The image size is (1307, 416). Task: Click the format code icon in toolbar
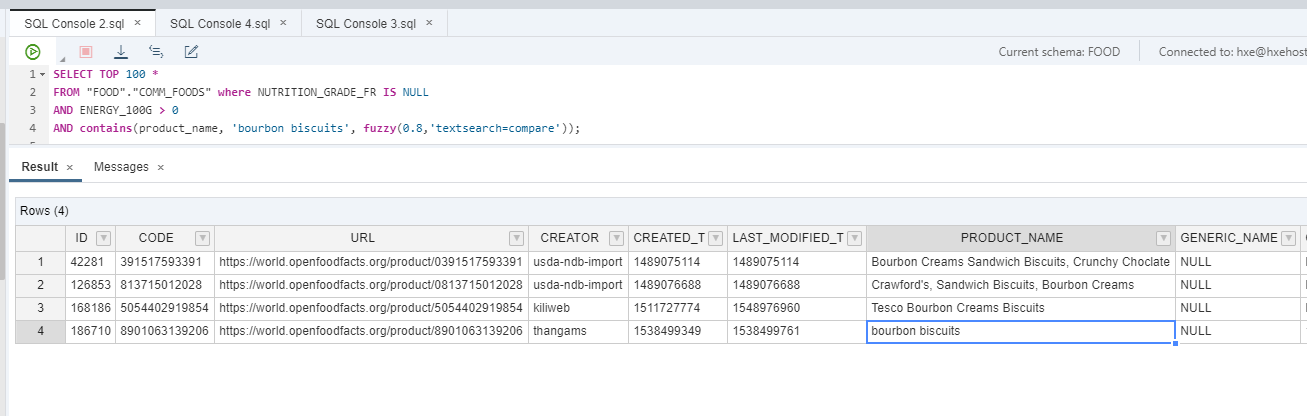pyautogui.click(x=156, y=51)
